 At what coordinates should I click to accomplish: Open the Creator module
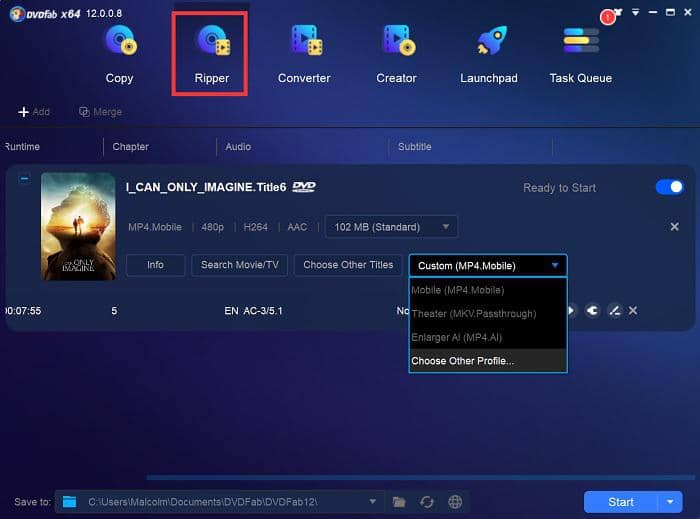(396, 42)
